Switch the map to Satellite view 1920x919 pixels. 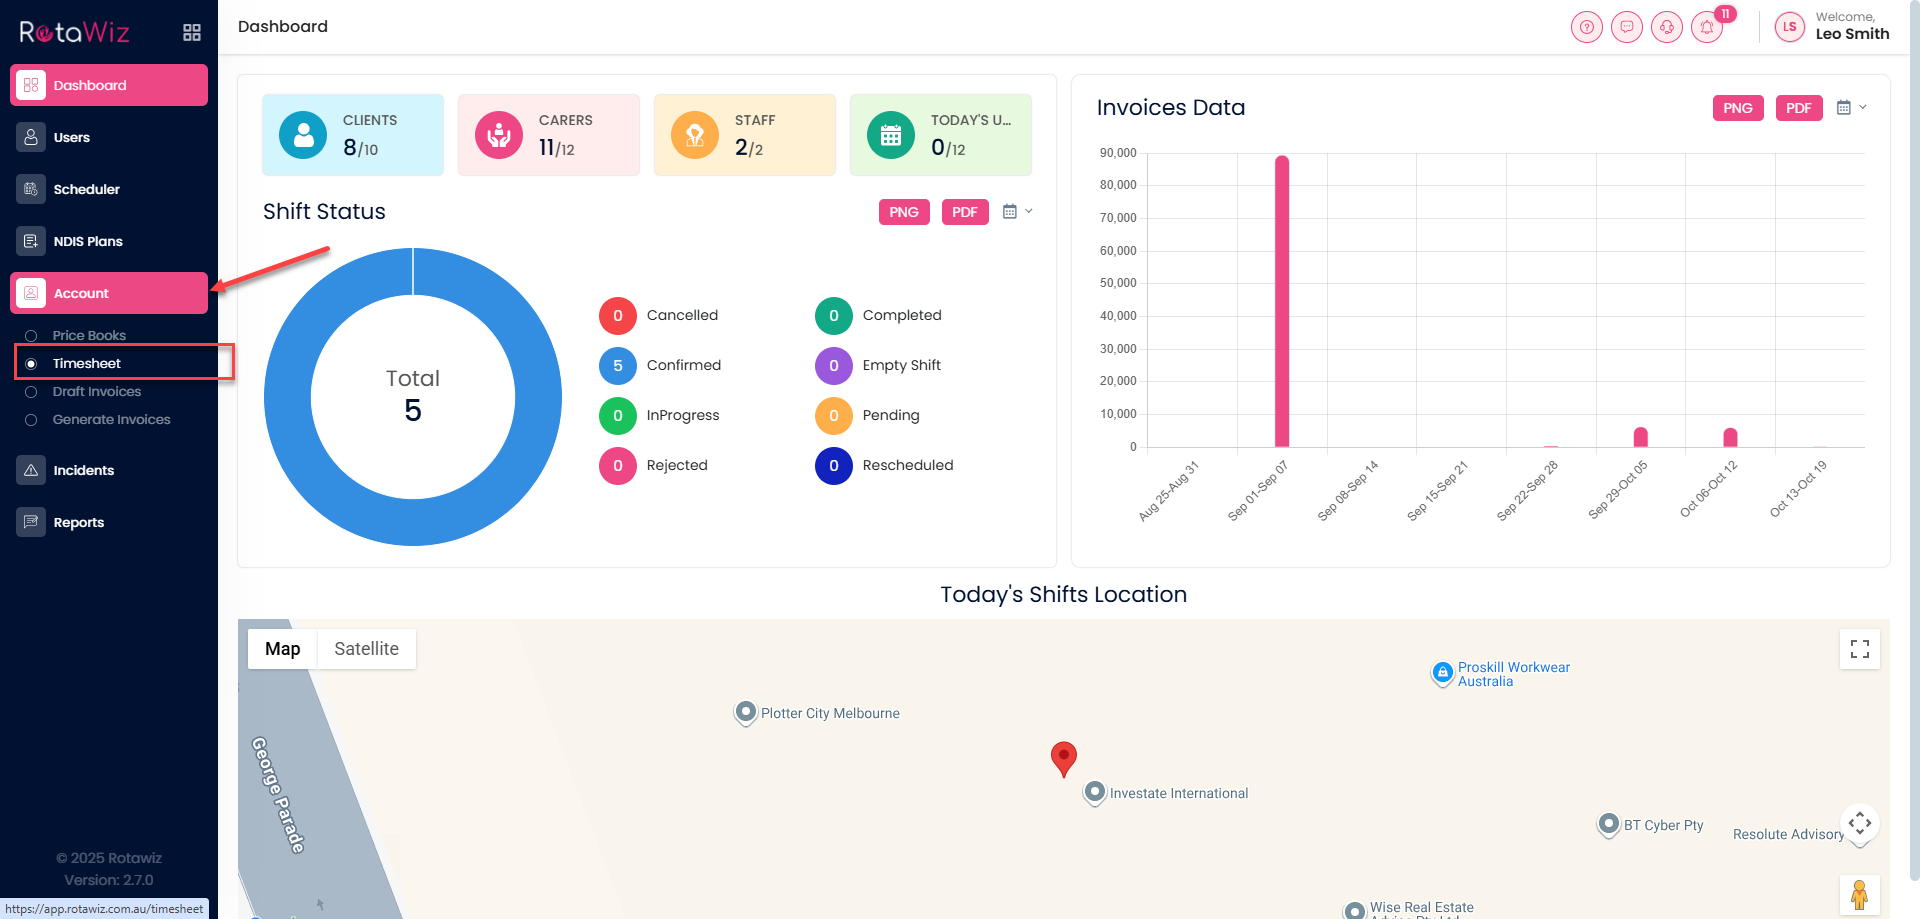pyautogui.click(x=366, y=649)
